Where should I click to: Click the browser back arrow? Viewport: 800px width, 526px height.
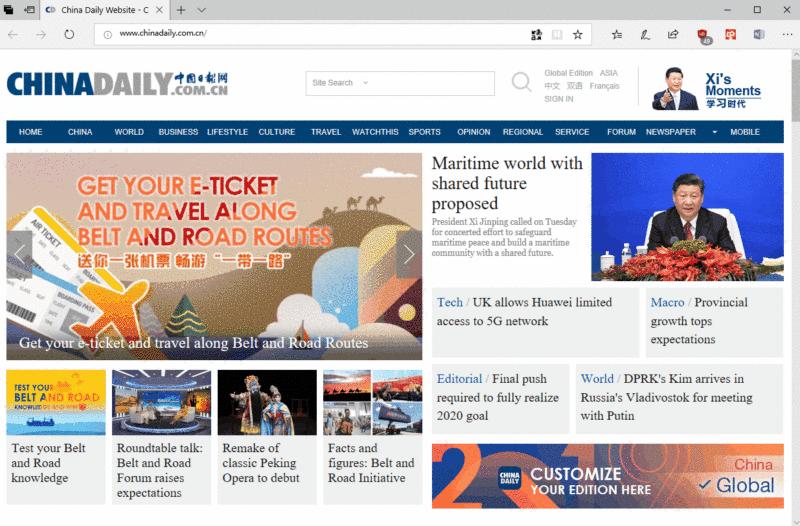(13, 35)
